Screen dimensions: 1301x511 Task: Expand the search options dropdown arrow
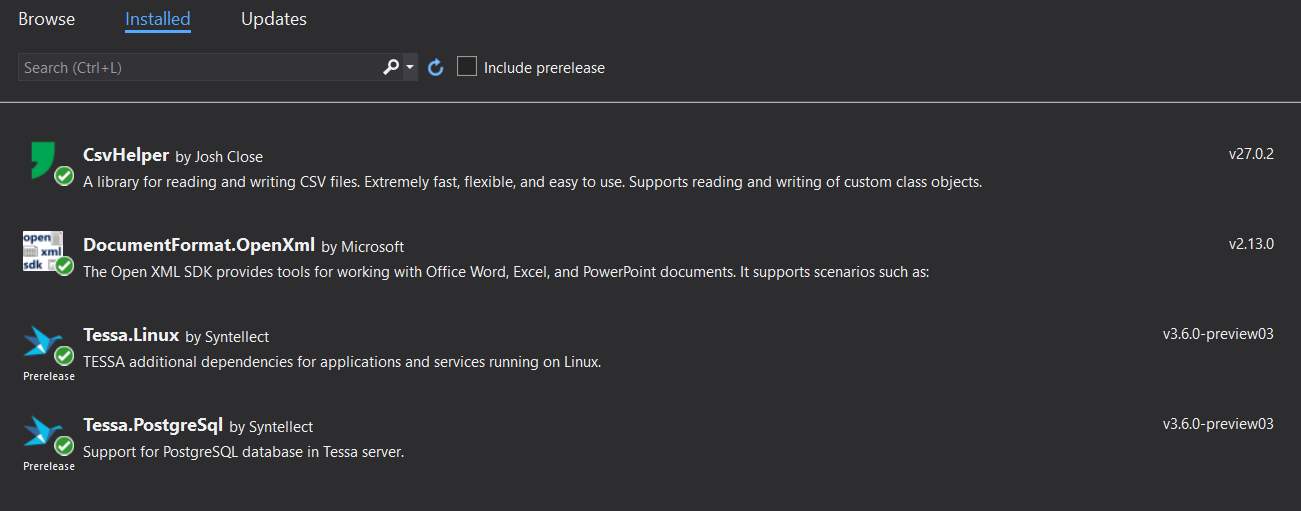pos(410,68)
